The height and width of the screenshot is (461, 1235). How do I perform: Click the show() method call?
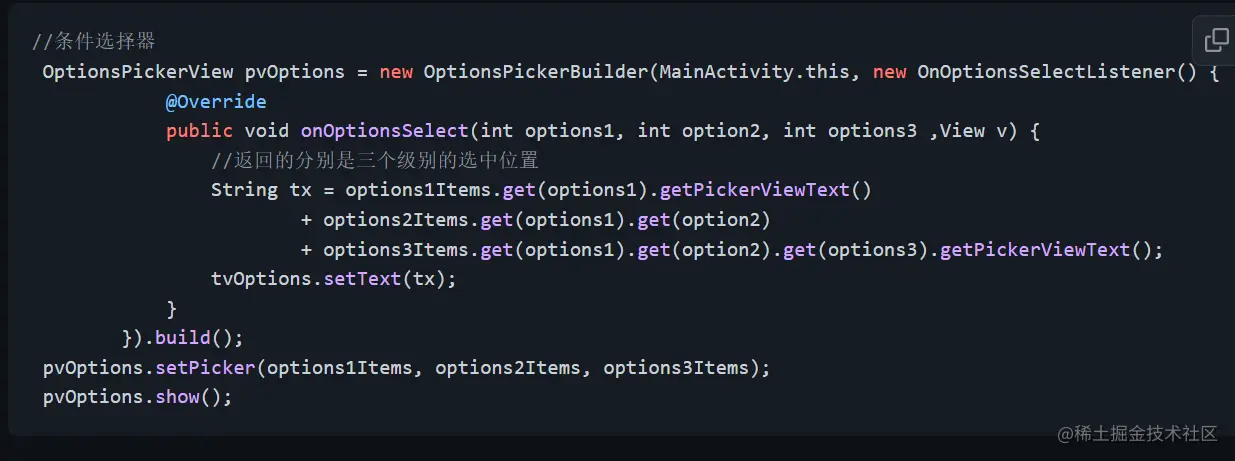pyautogui.click(x=188, y=397)
